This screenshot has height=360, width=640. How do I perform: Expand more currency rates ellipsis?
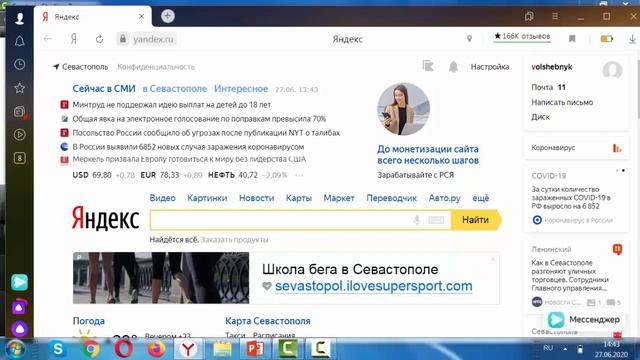pyautogui.click(x=299, y=175)
